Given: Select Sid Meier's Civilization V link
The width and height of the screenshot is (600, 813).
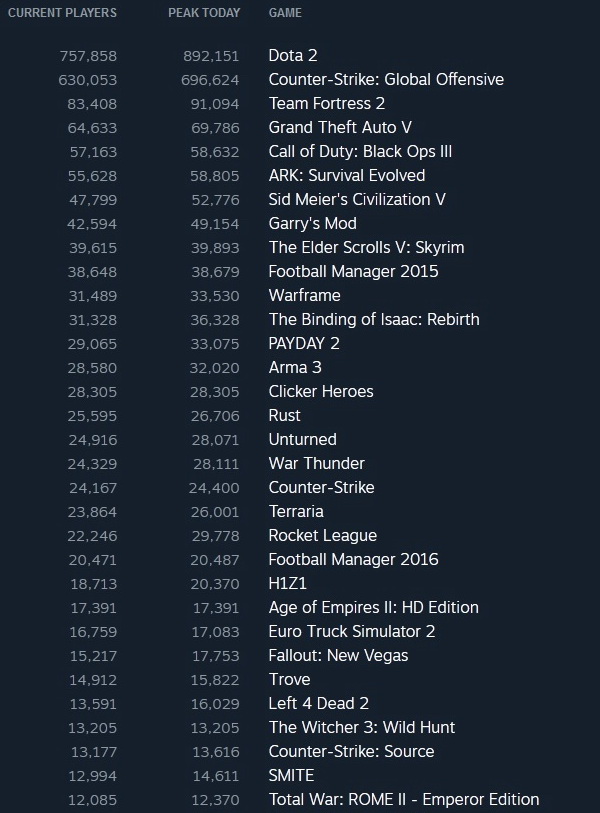Looking at the screenshot, I should click(x=357, y=199).
